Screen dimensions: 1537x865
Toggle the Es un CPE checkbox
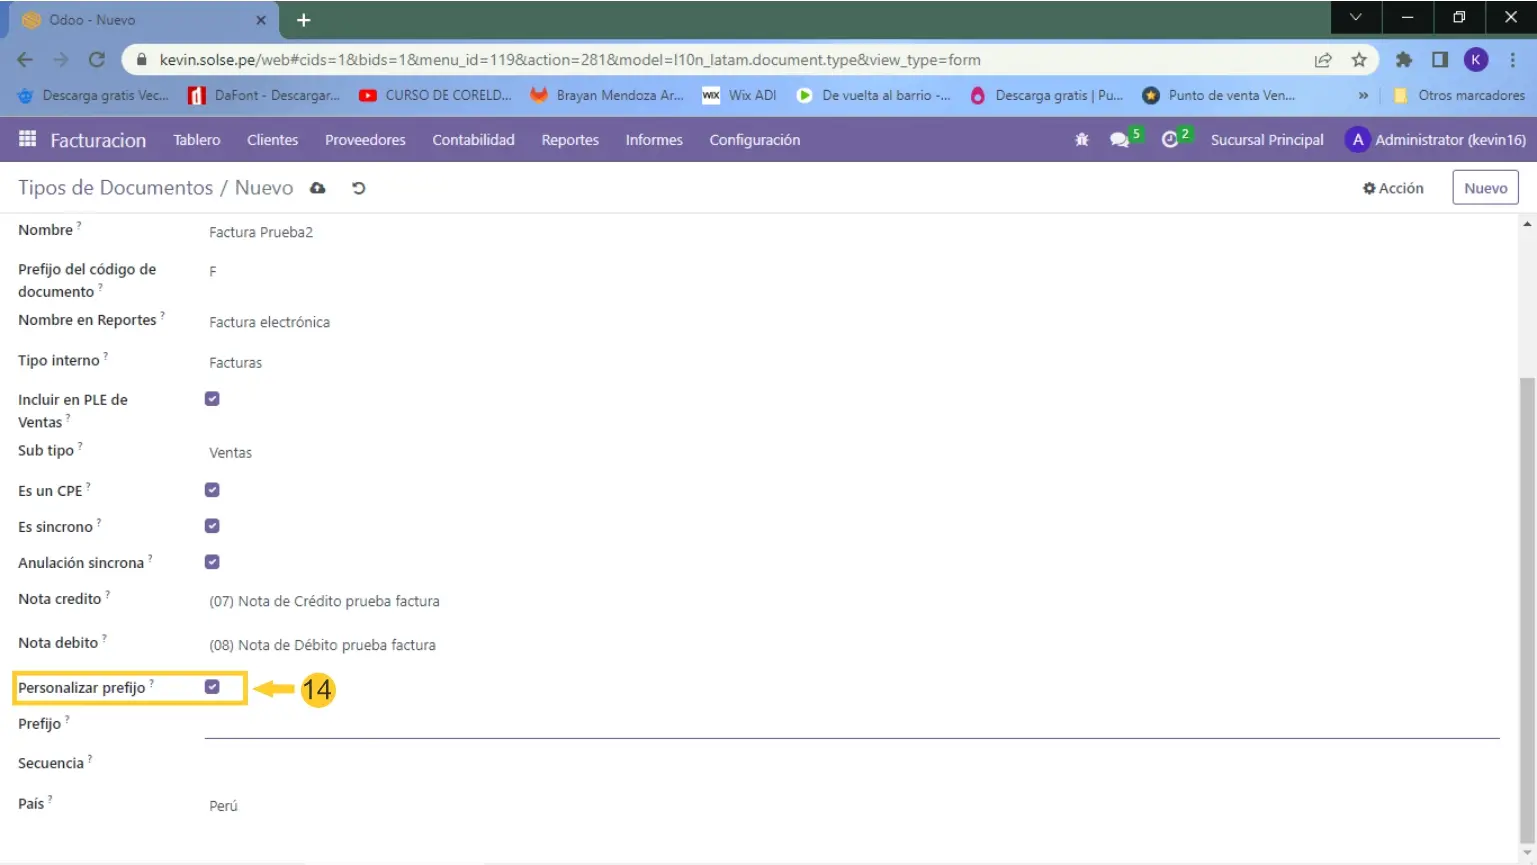pos(212,490)
